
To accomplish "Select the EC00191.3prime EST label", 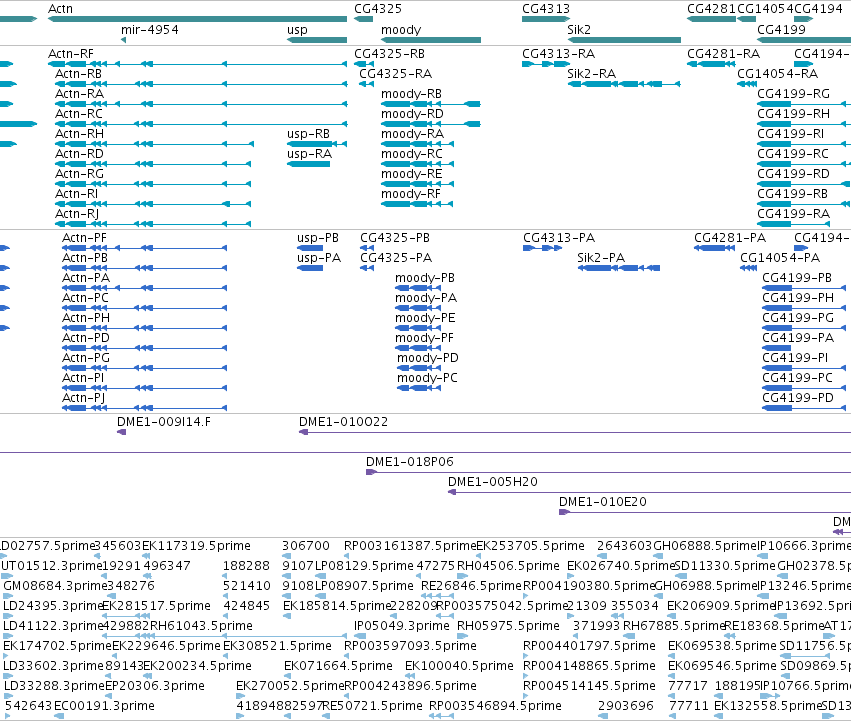I will click(104, 706).
